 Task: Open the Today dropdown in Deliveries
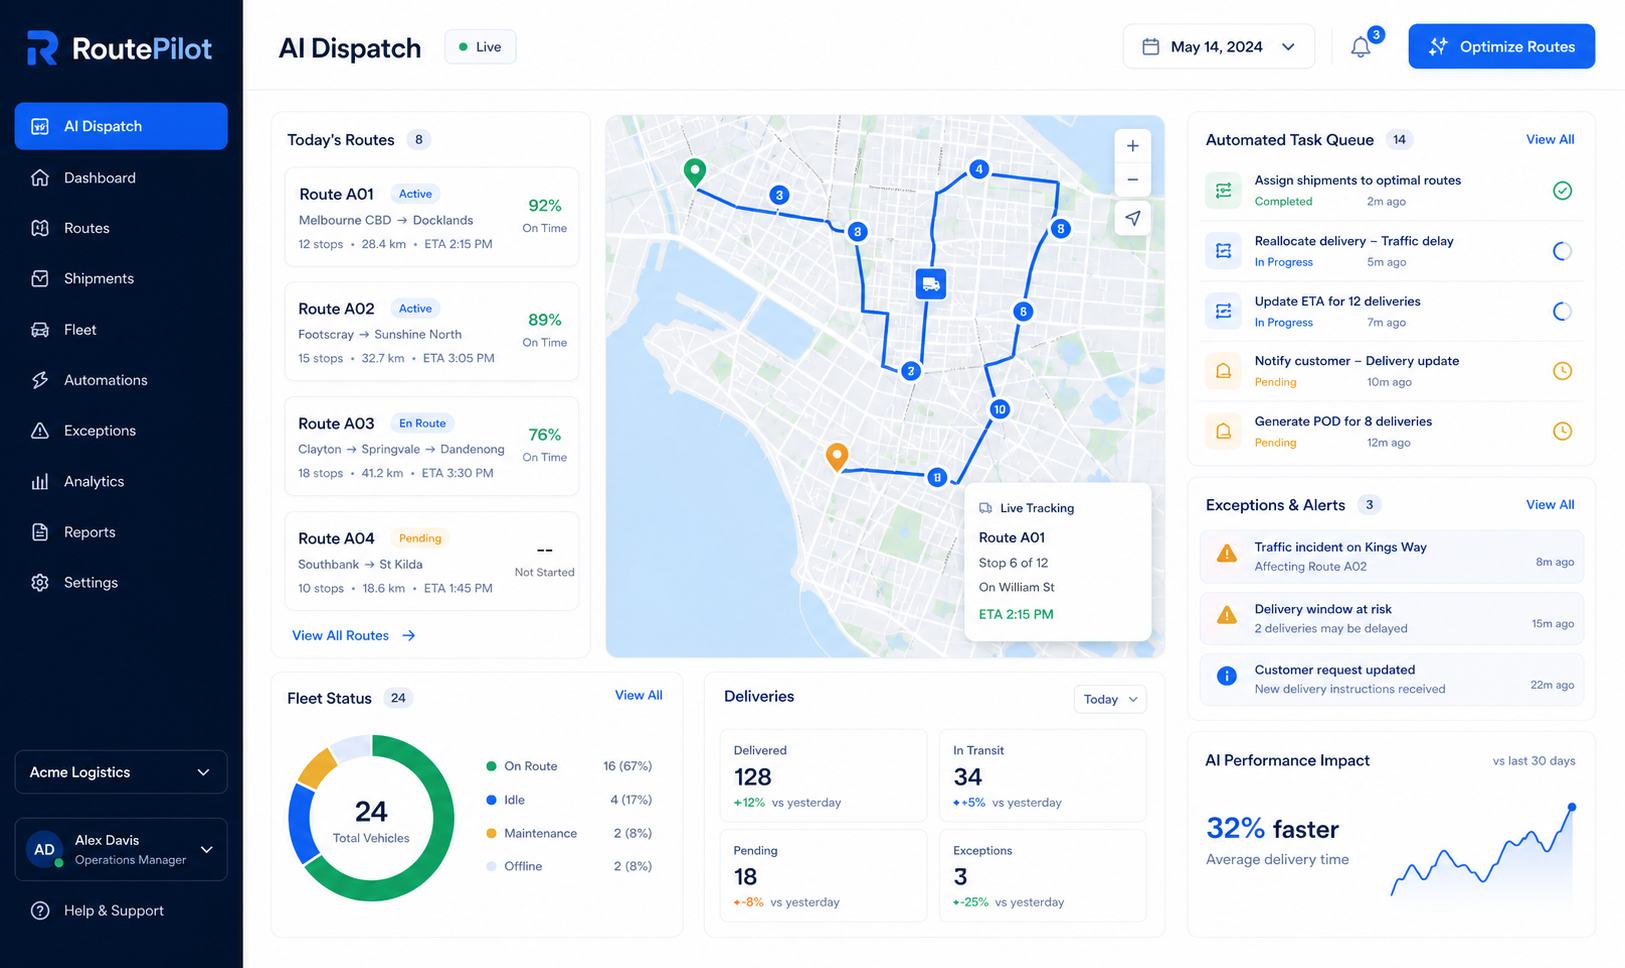(x=1109, y=699)
